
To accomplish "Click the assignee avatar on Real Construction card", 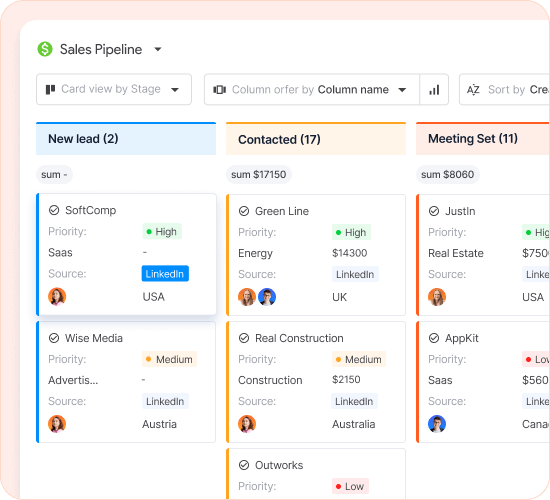I will 247,424.
